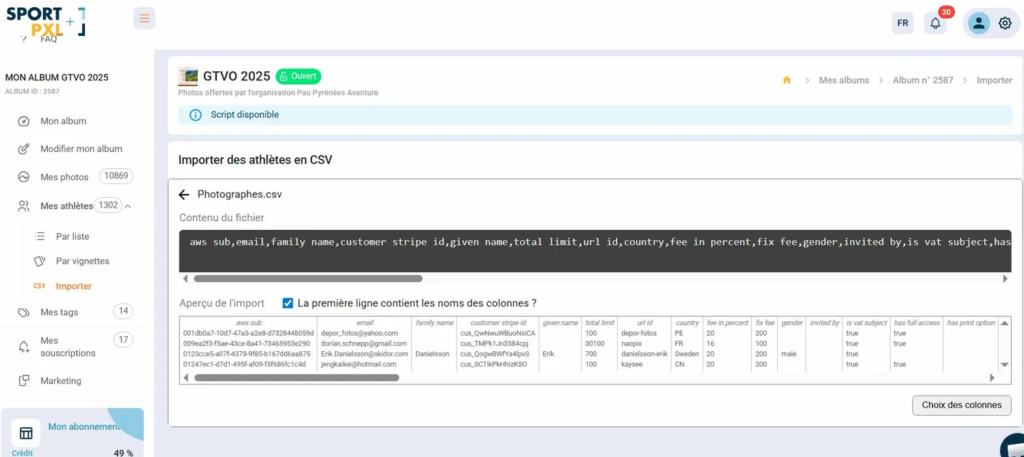This screenshot has height=457, width=1024.
Task: Open Mes photos in the sidebar
Action: [64, 177]
